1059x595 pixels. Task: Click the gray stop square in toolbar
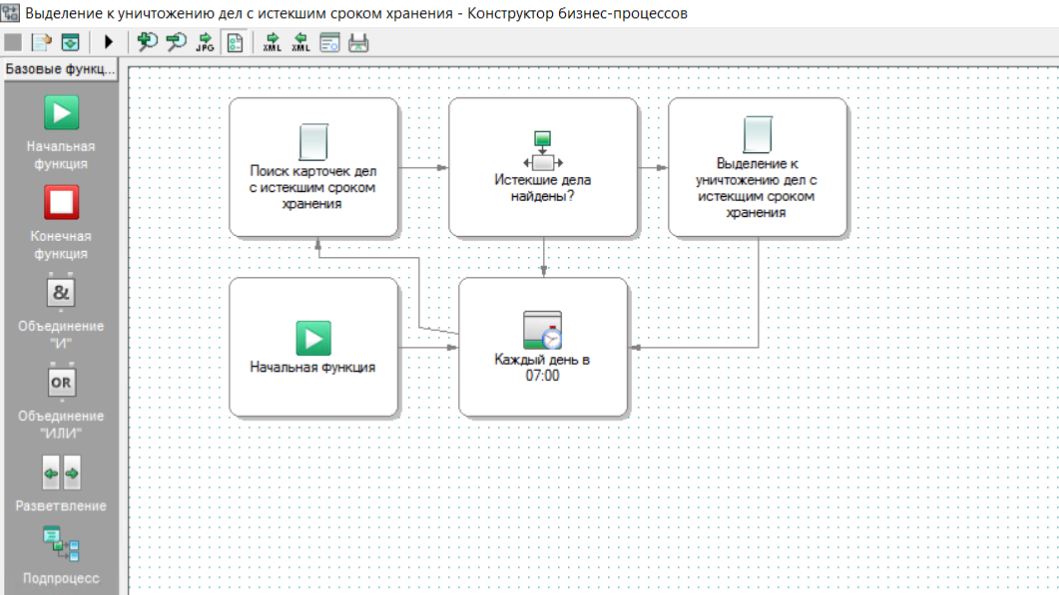coord(13,42)
